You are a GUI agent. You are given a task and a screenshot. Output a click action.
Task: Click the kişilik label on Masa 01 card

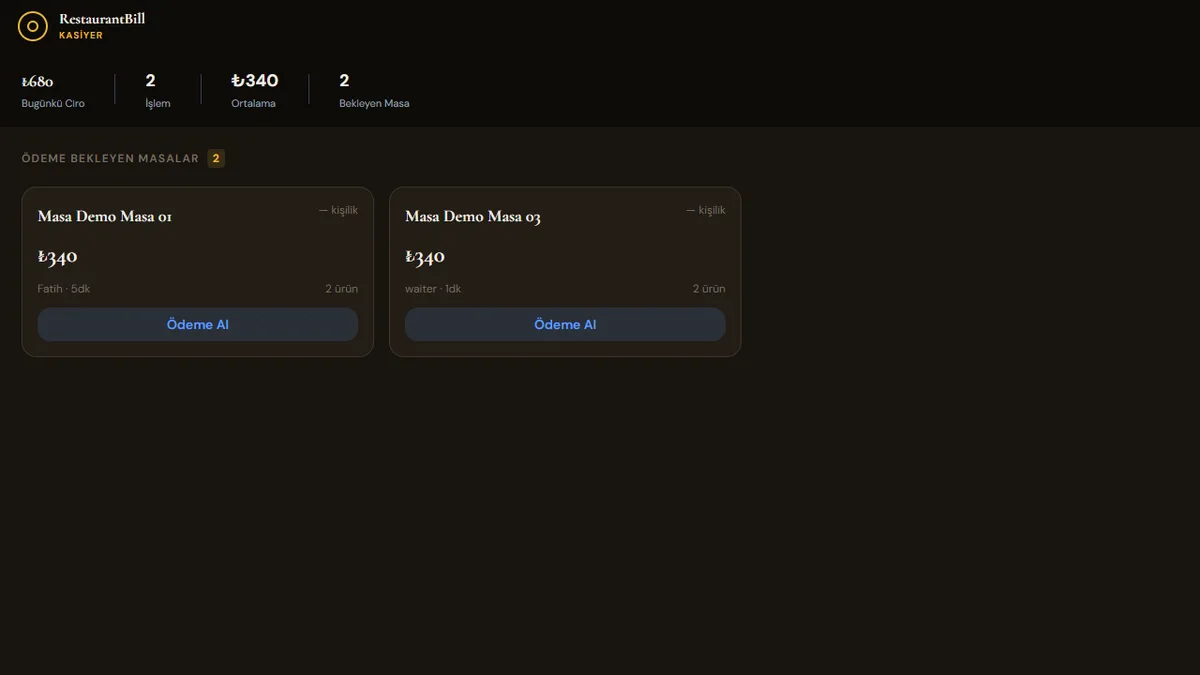point(338,210)
